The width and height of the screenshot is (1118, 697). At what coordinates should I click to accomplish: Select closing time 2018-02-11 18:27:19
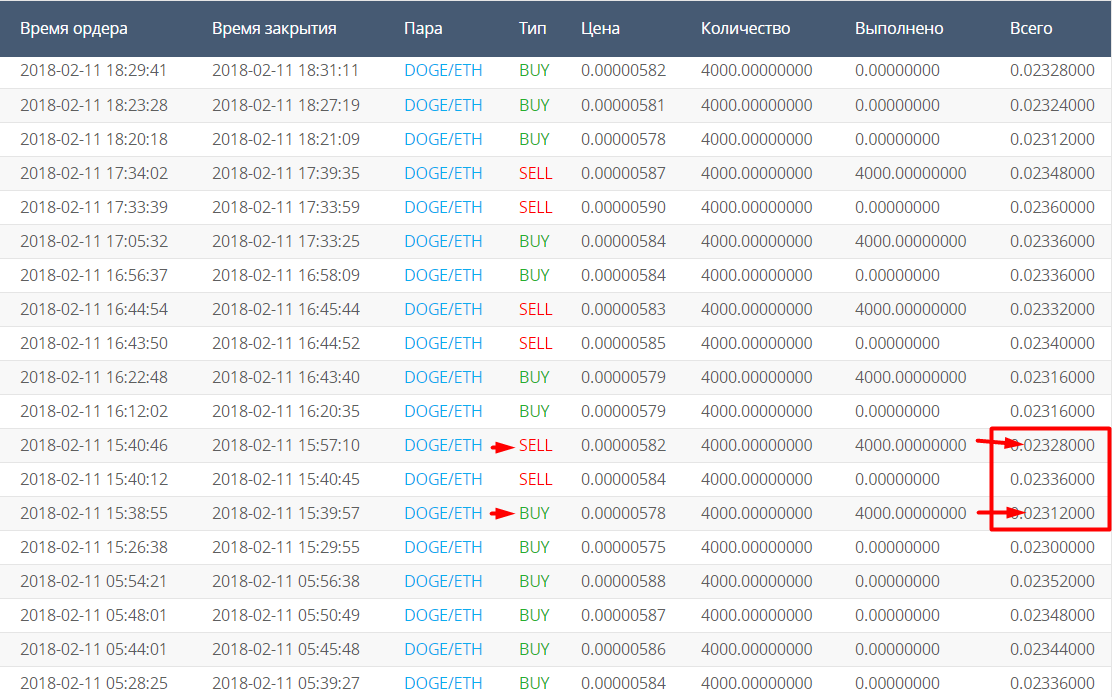pyautogui.click(x=285, y=105)
